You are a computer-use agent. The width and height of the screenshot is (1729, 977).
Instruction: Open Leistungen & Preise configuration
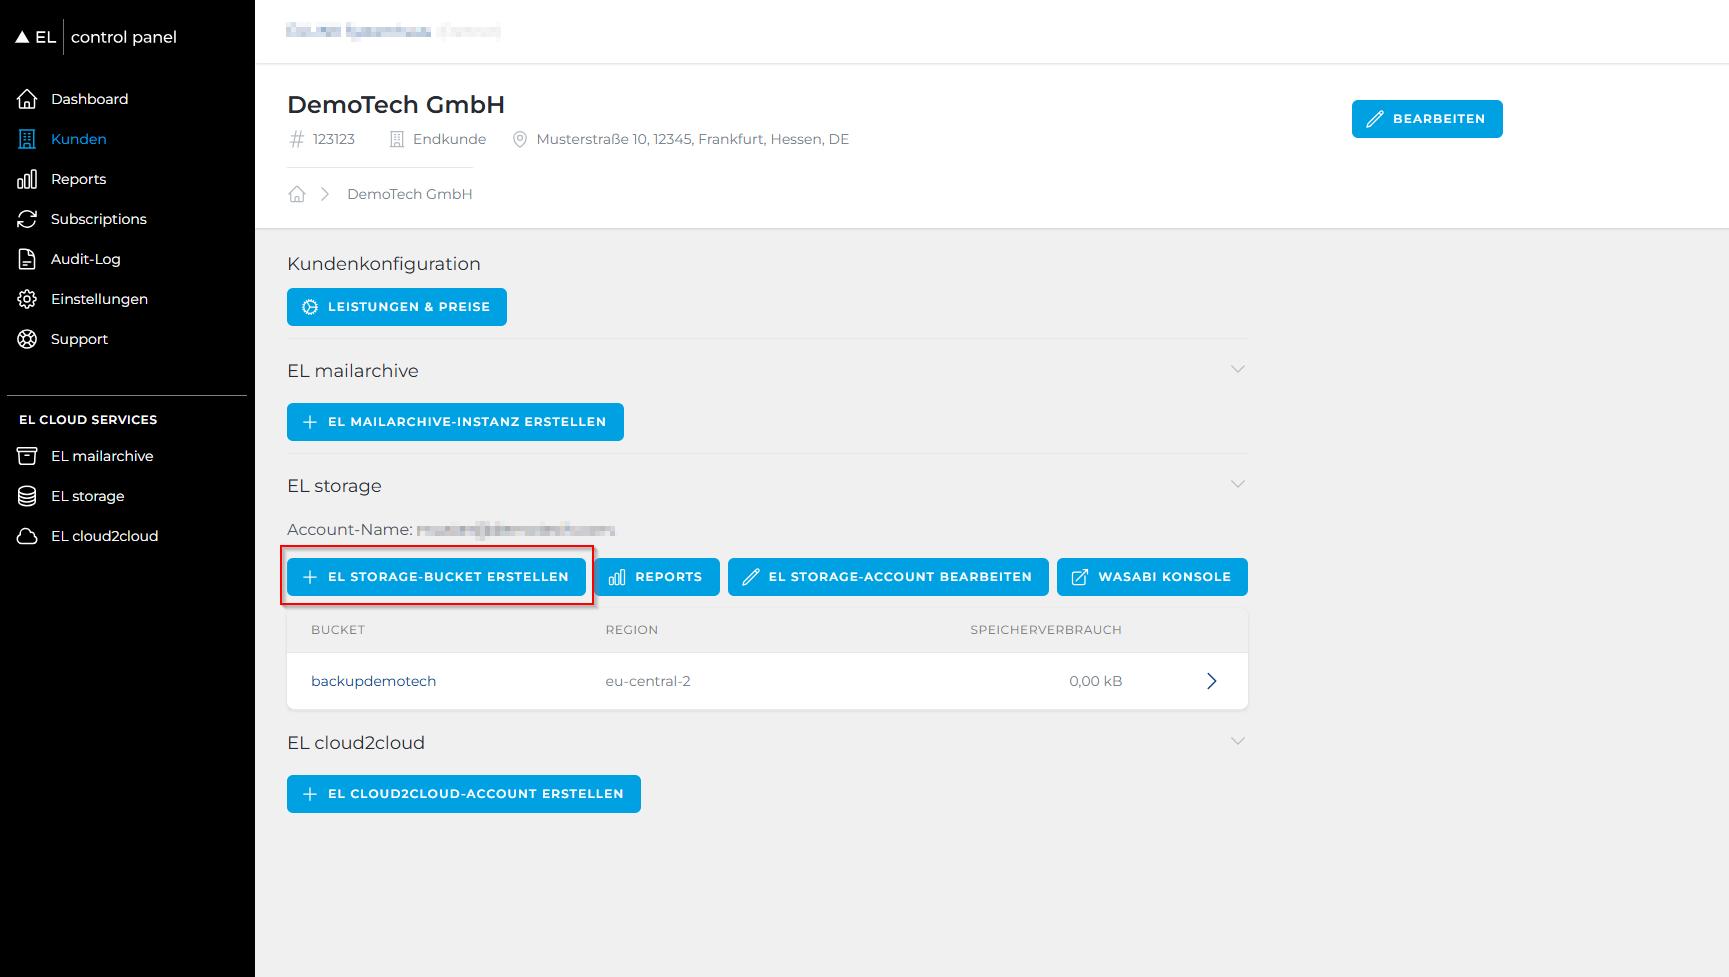point(396,307)
